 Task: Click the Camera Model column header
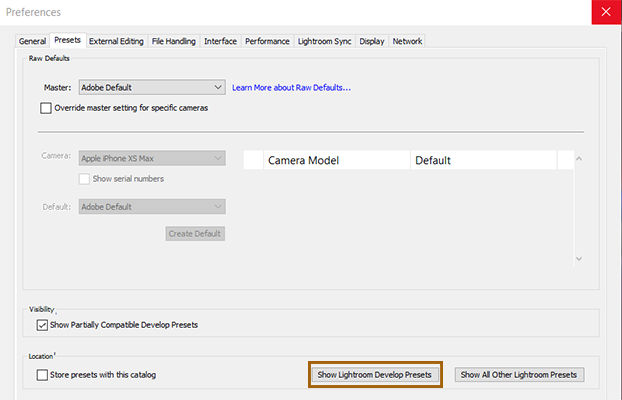pos(337,160)
